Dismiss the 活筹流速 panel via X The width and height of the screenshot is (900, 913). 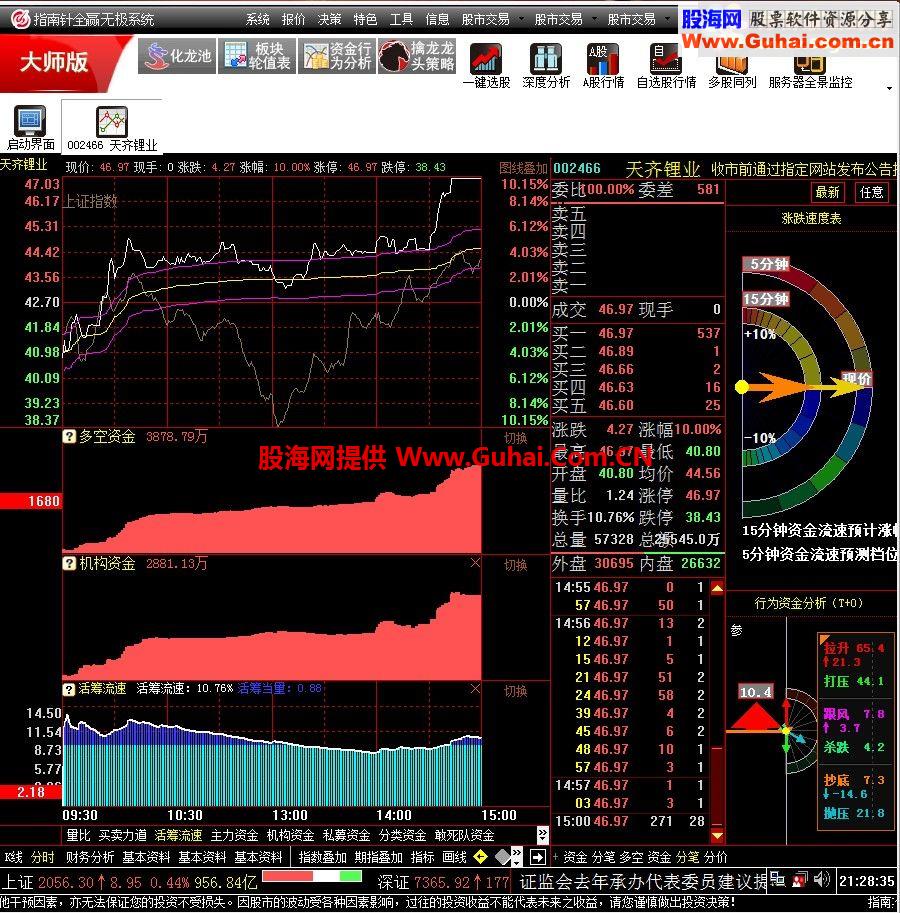(x=475, y=688)
